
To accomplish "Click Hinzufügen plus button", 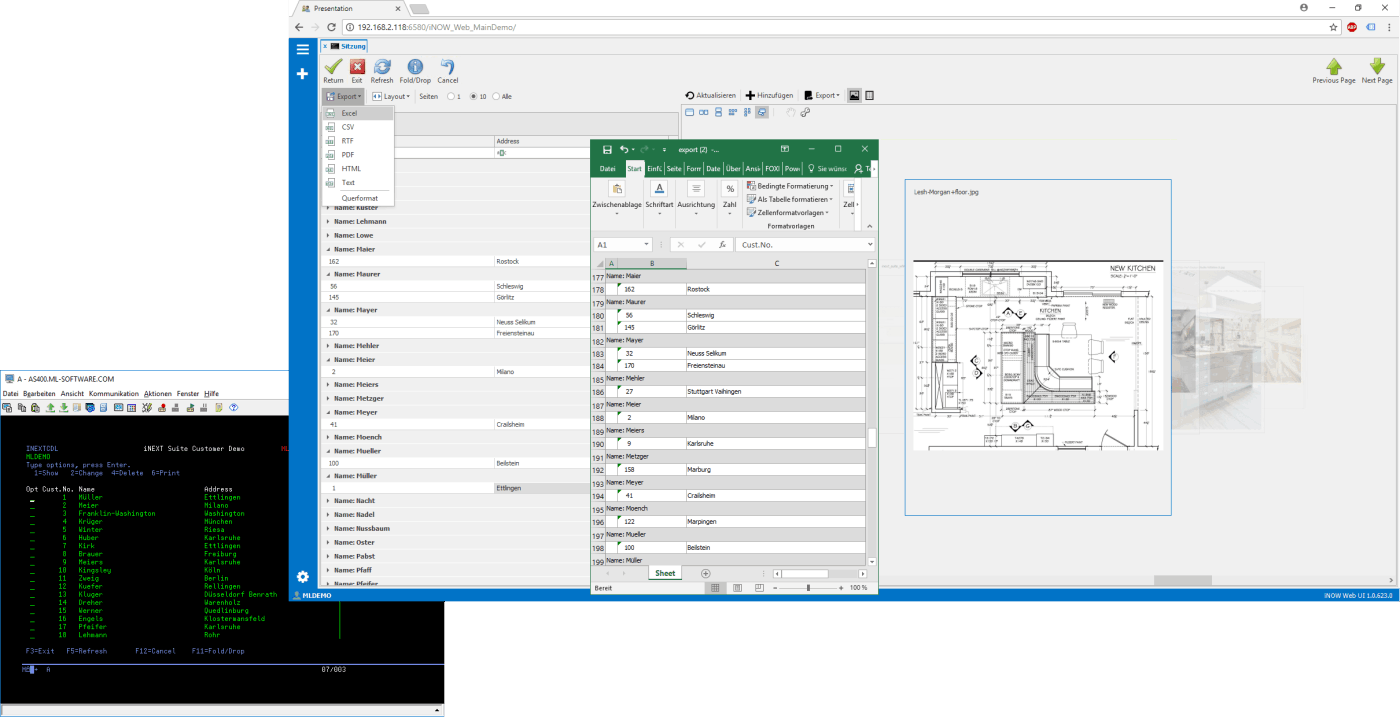I will tap(769, 95).
